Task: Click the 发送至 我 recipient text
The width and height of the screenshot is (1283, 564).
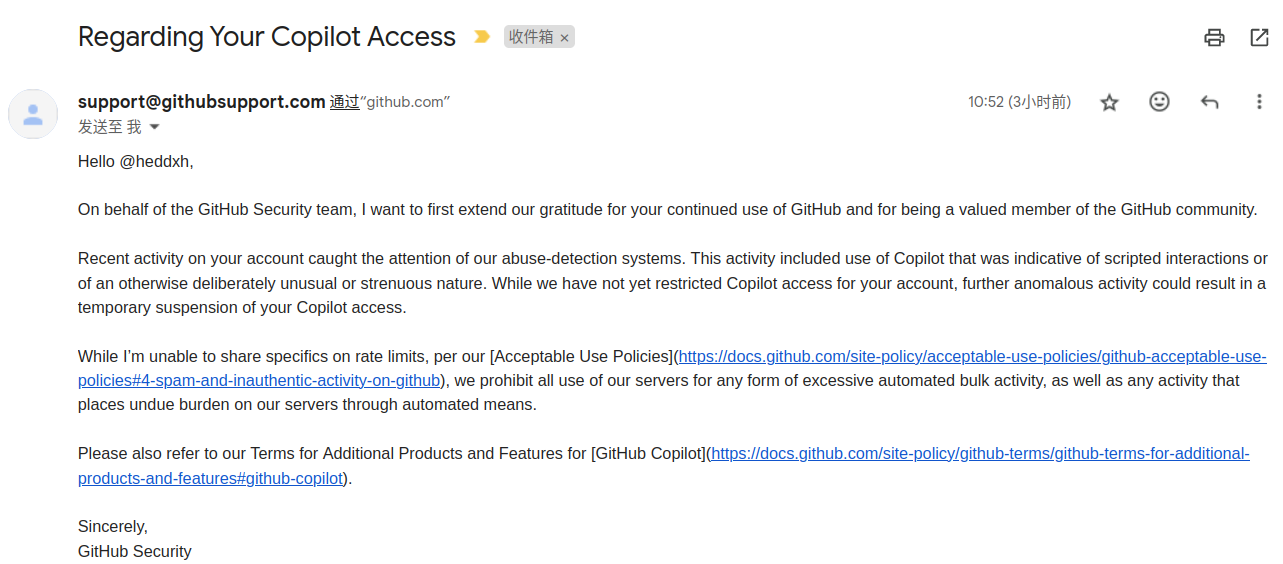Action: pyautogui.click(x=109, y=128)
